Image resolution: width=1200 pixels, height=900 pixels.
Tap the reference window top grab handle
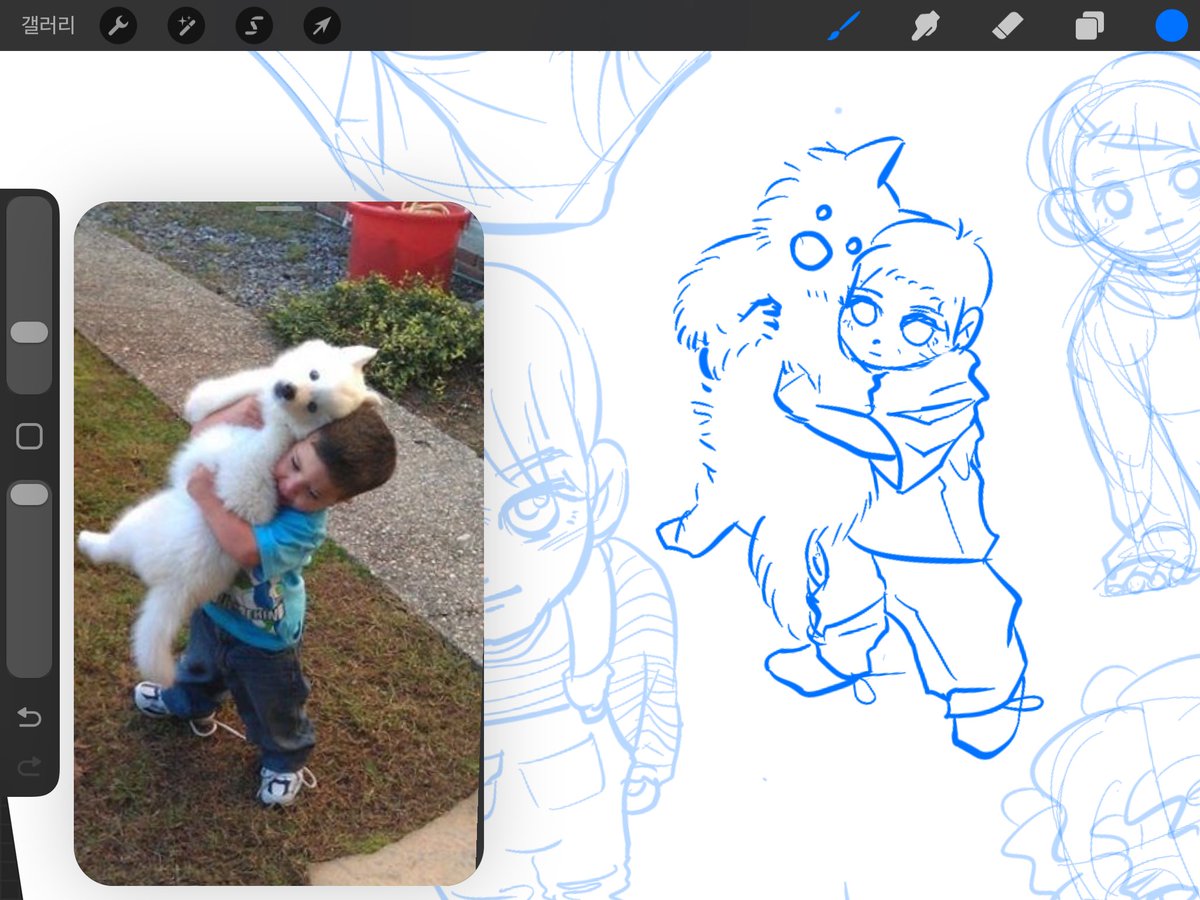(x=279, y=209)
